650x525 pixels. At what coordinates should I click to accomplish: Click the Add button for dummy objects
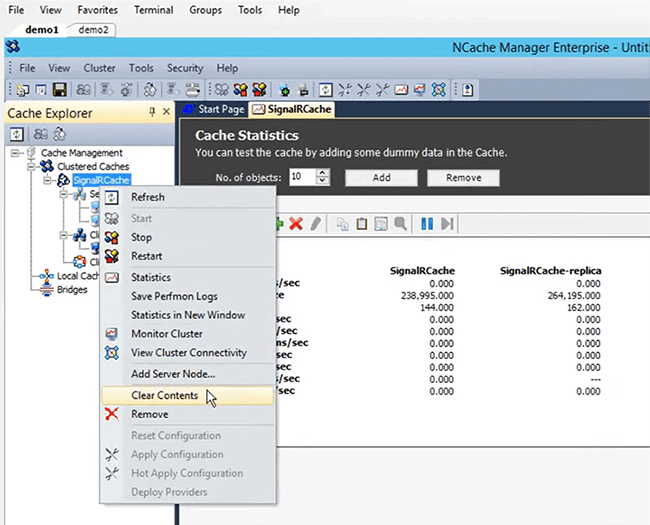[381, 178]
